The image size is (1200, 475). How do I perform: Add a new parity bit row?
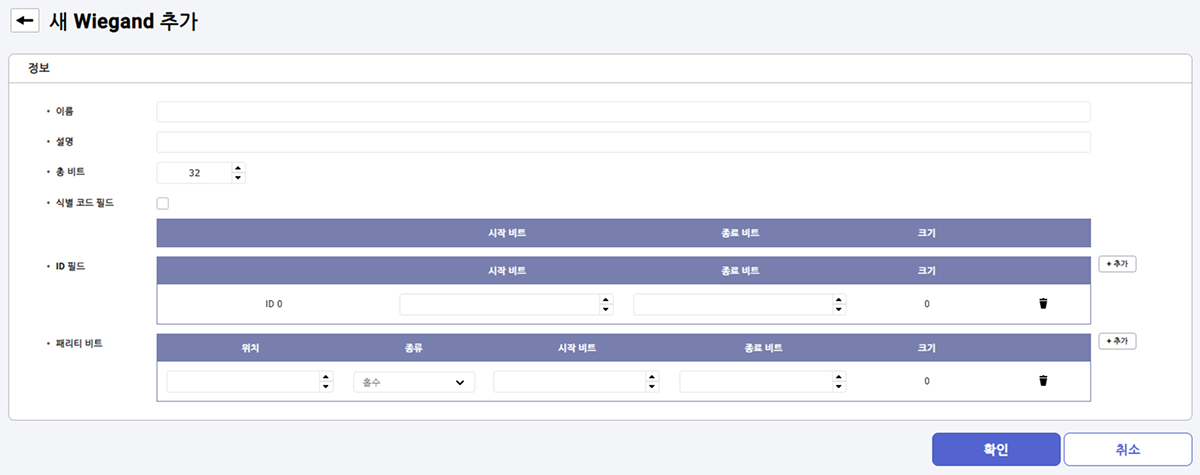click(x=1117, y=341)
